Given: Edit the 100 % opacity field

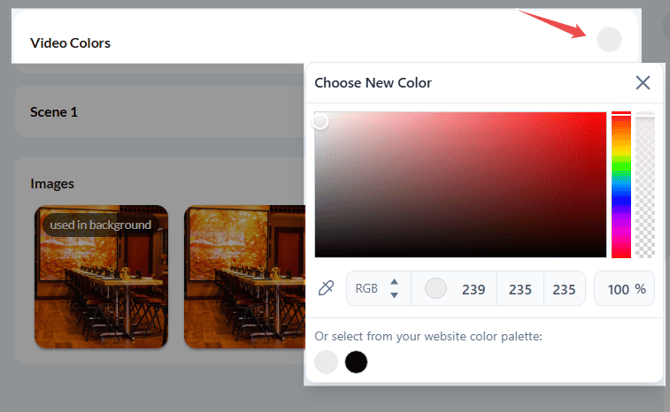Looking at the screenshot, I should [x=624, y=289].
